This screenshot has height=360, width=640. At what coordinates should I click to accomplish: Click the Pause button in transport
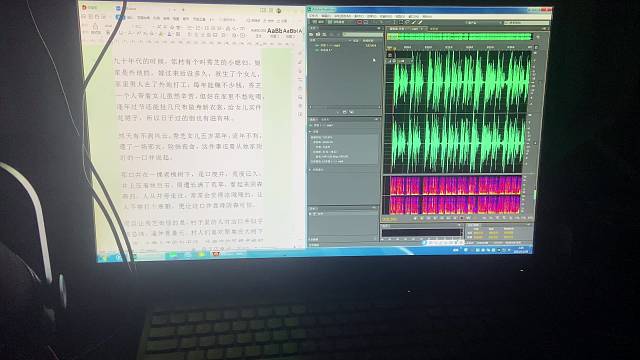tap(429, 218)
